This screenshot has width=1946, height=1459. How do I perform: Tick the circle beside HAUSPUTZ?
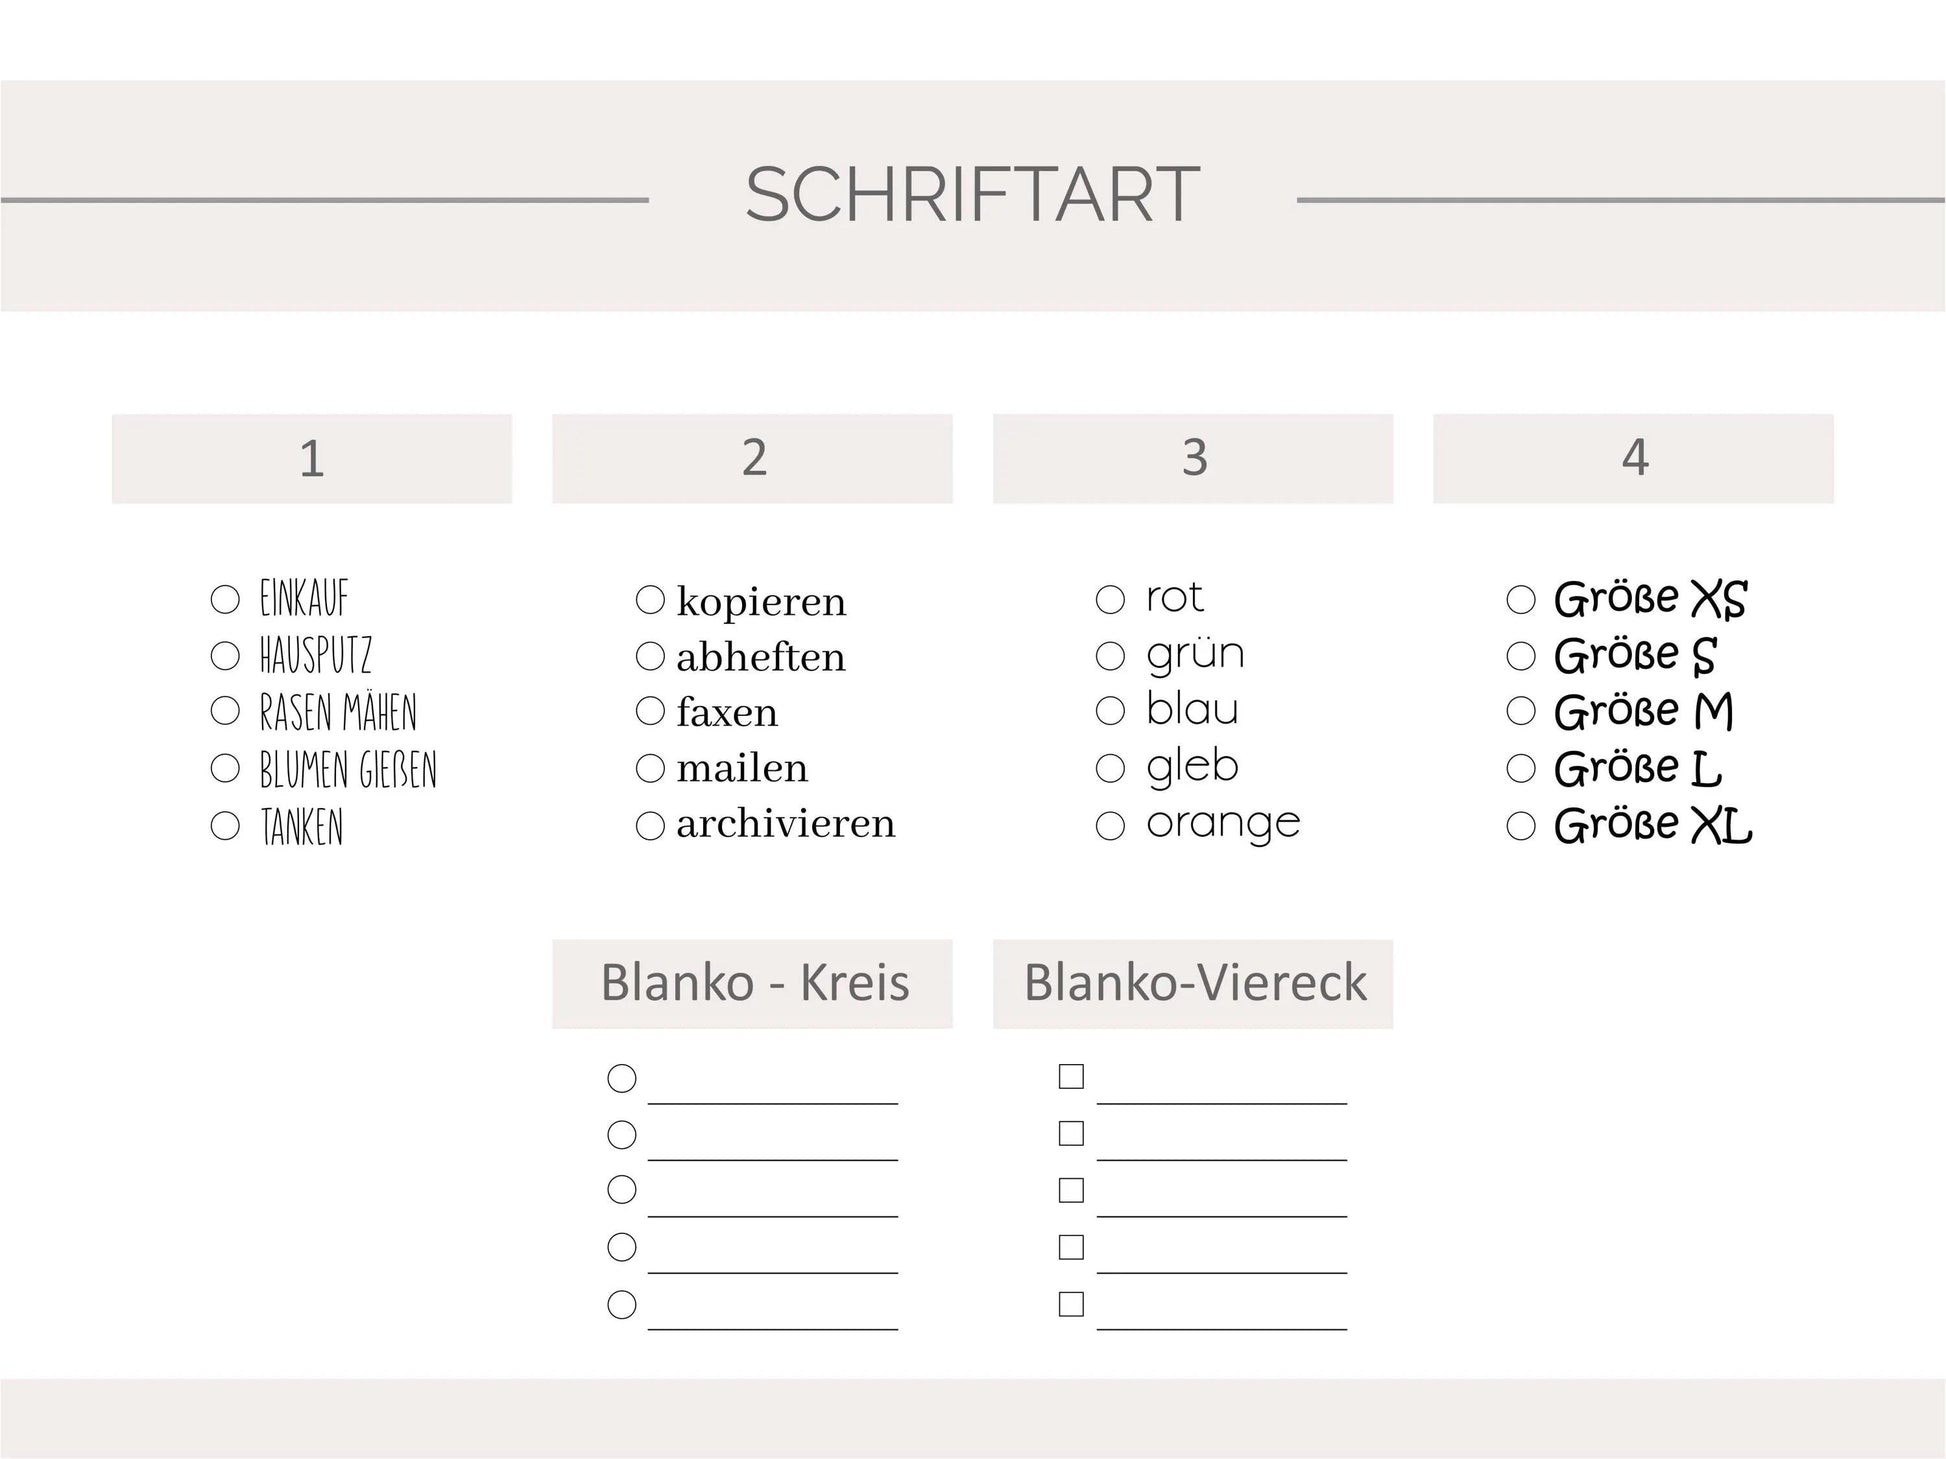(225, 656)
